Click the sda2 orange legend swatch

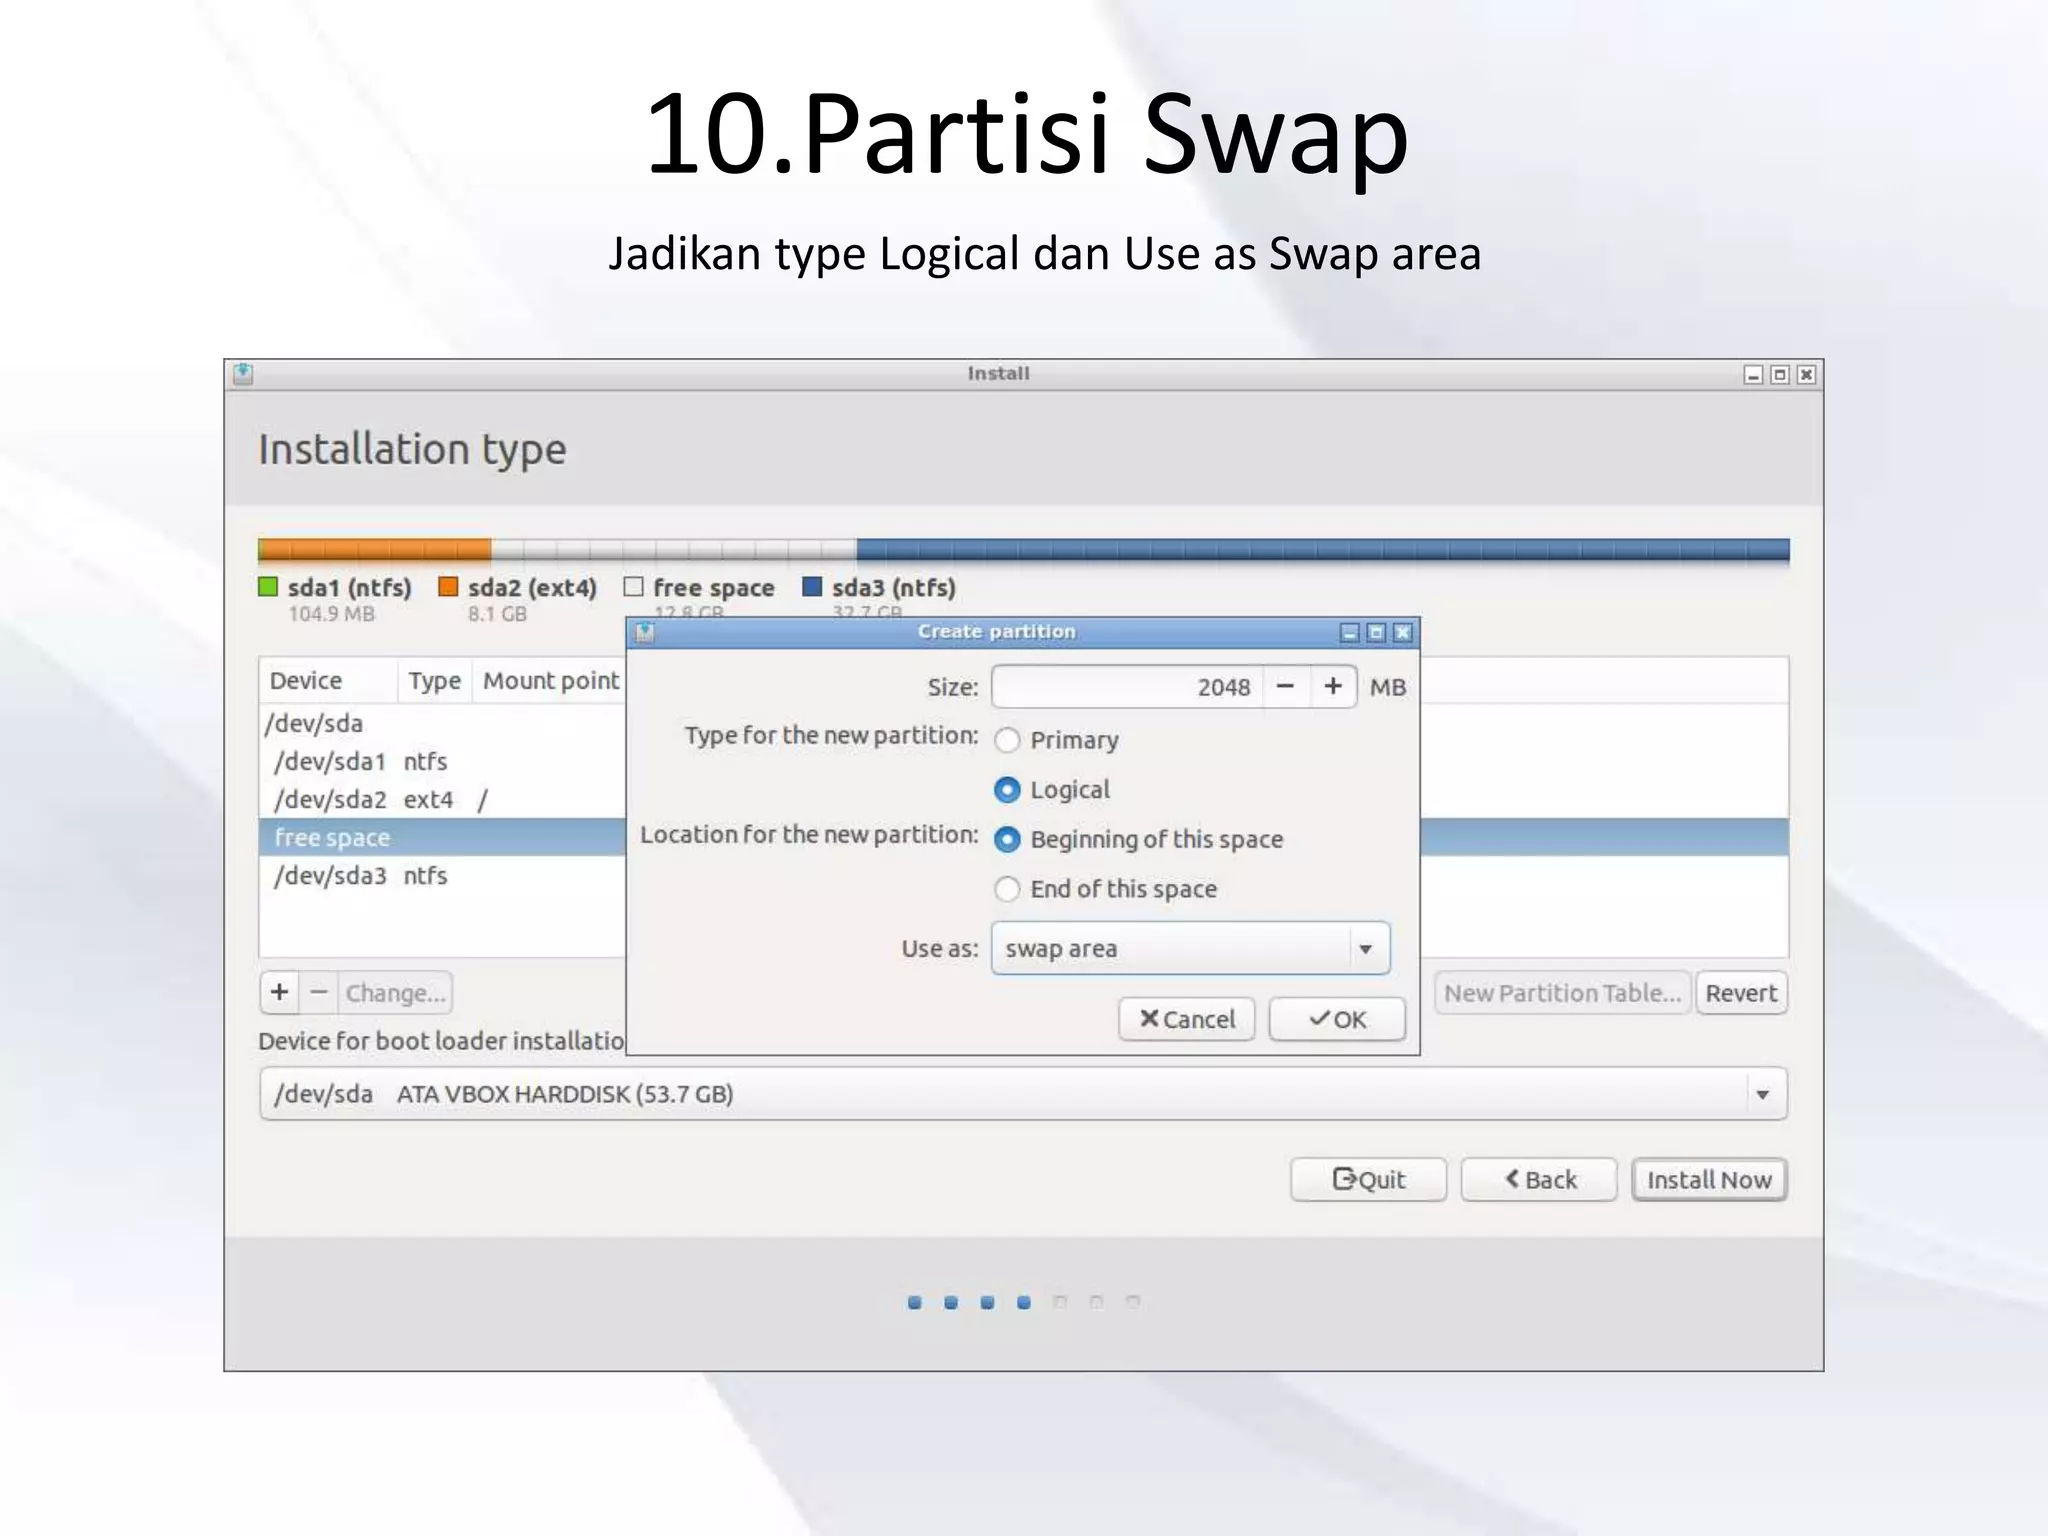coord(448,587)
